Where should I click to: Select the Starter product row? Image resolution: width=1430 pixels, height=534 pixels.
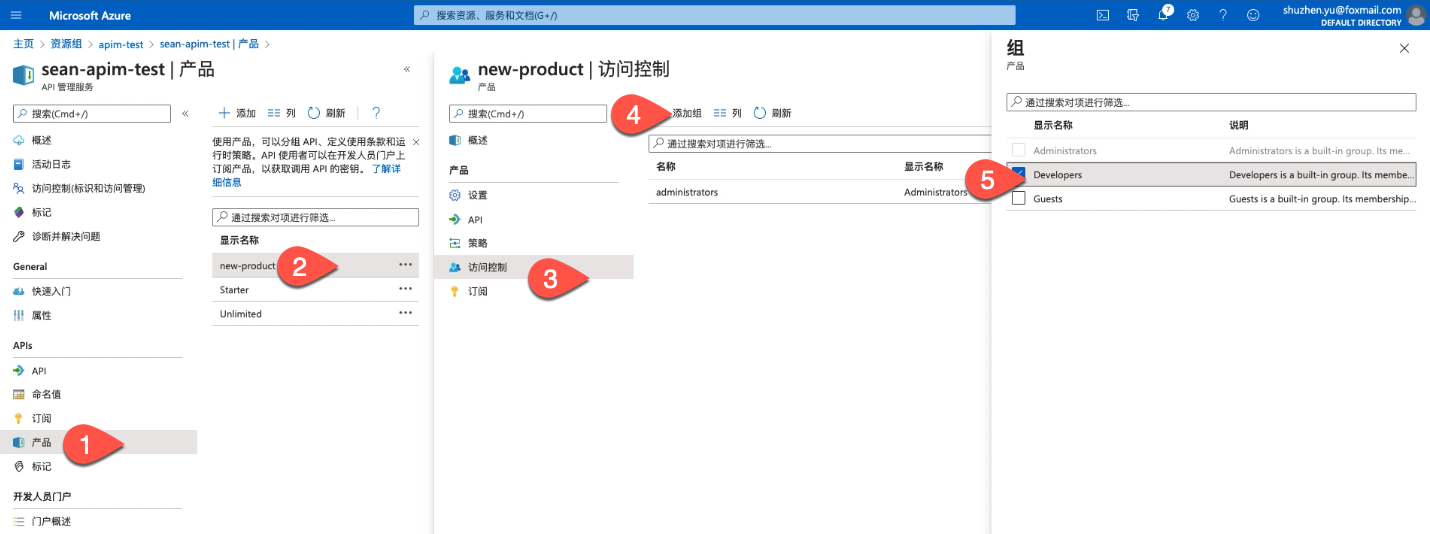click(316, 289)
